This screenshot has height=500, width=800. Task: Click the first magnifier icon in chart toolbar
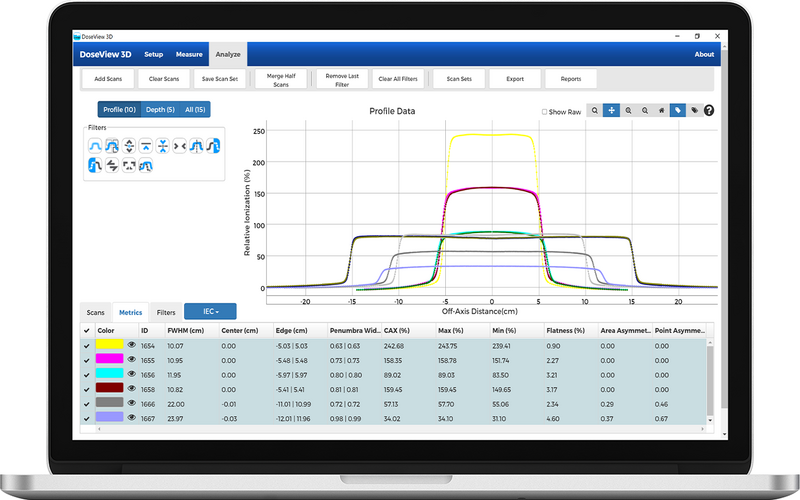coord(595,110)
